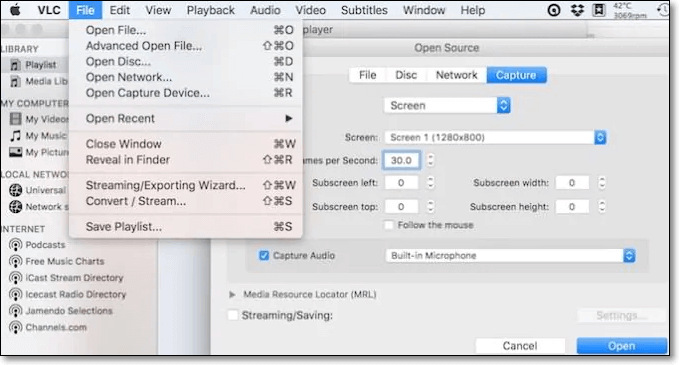
Task: Select Universal Plug'n'Play globe icon
Action: point(16,190)
